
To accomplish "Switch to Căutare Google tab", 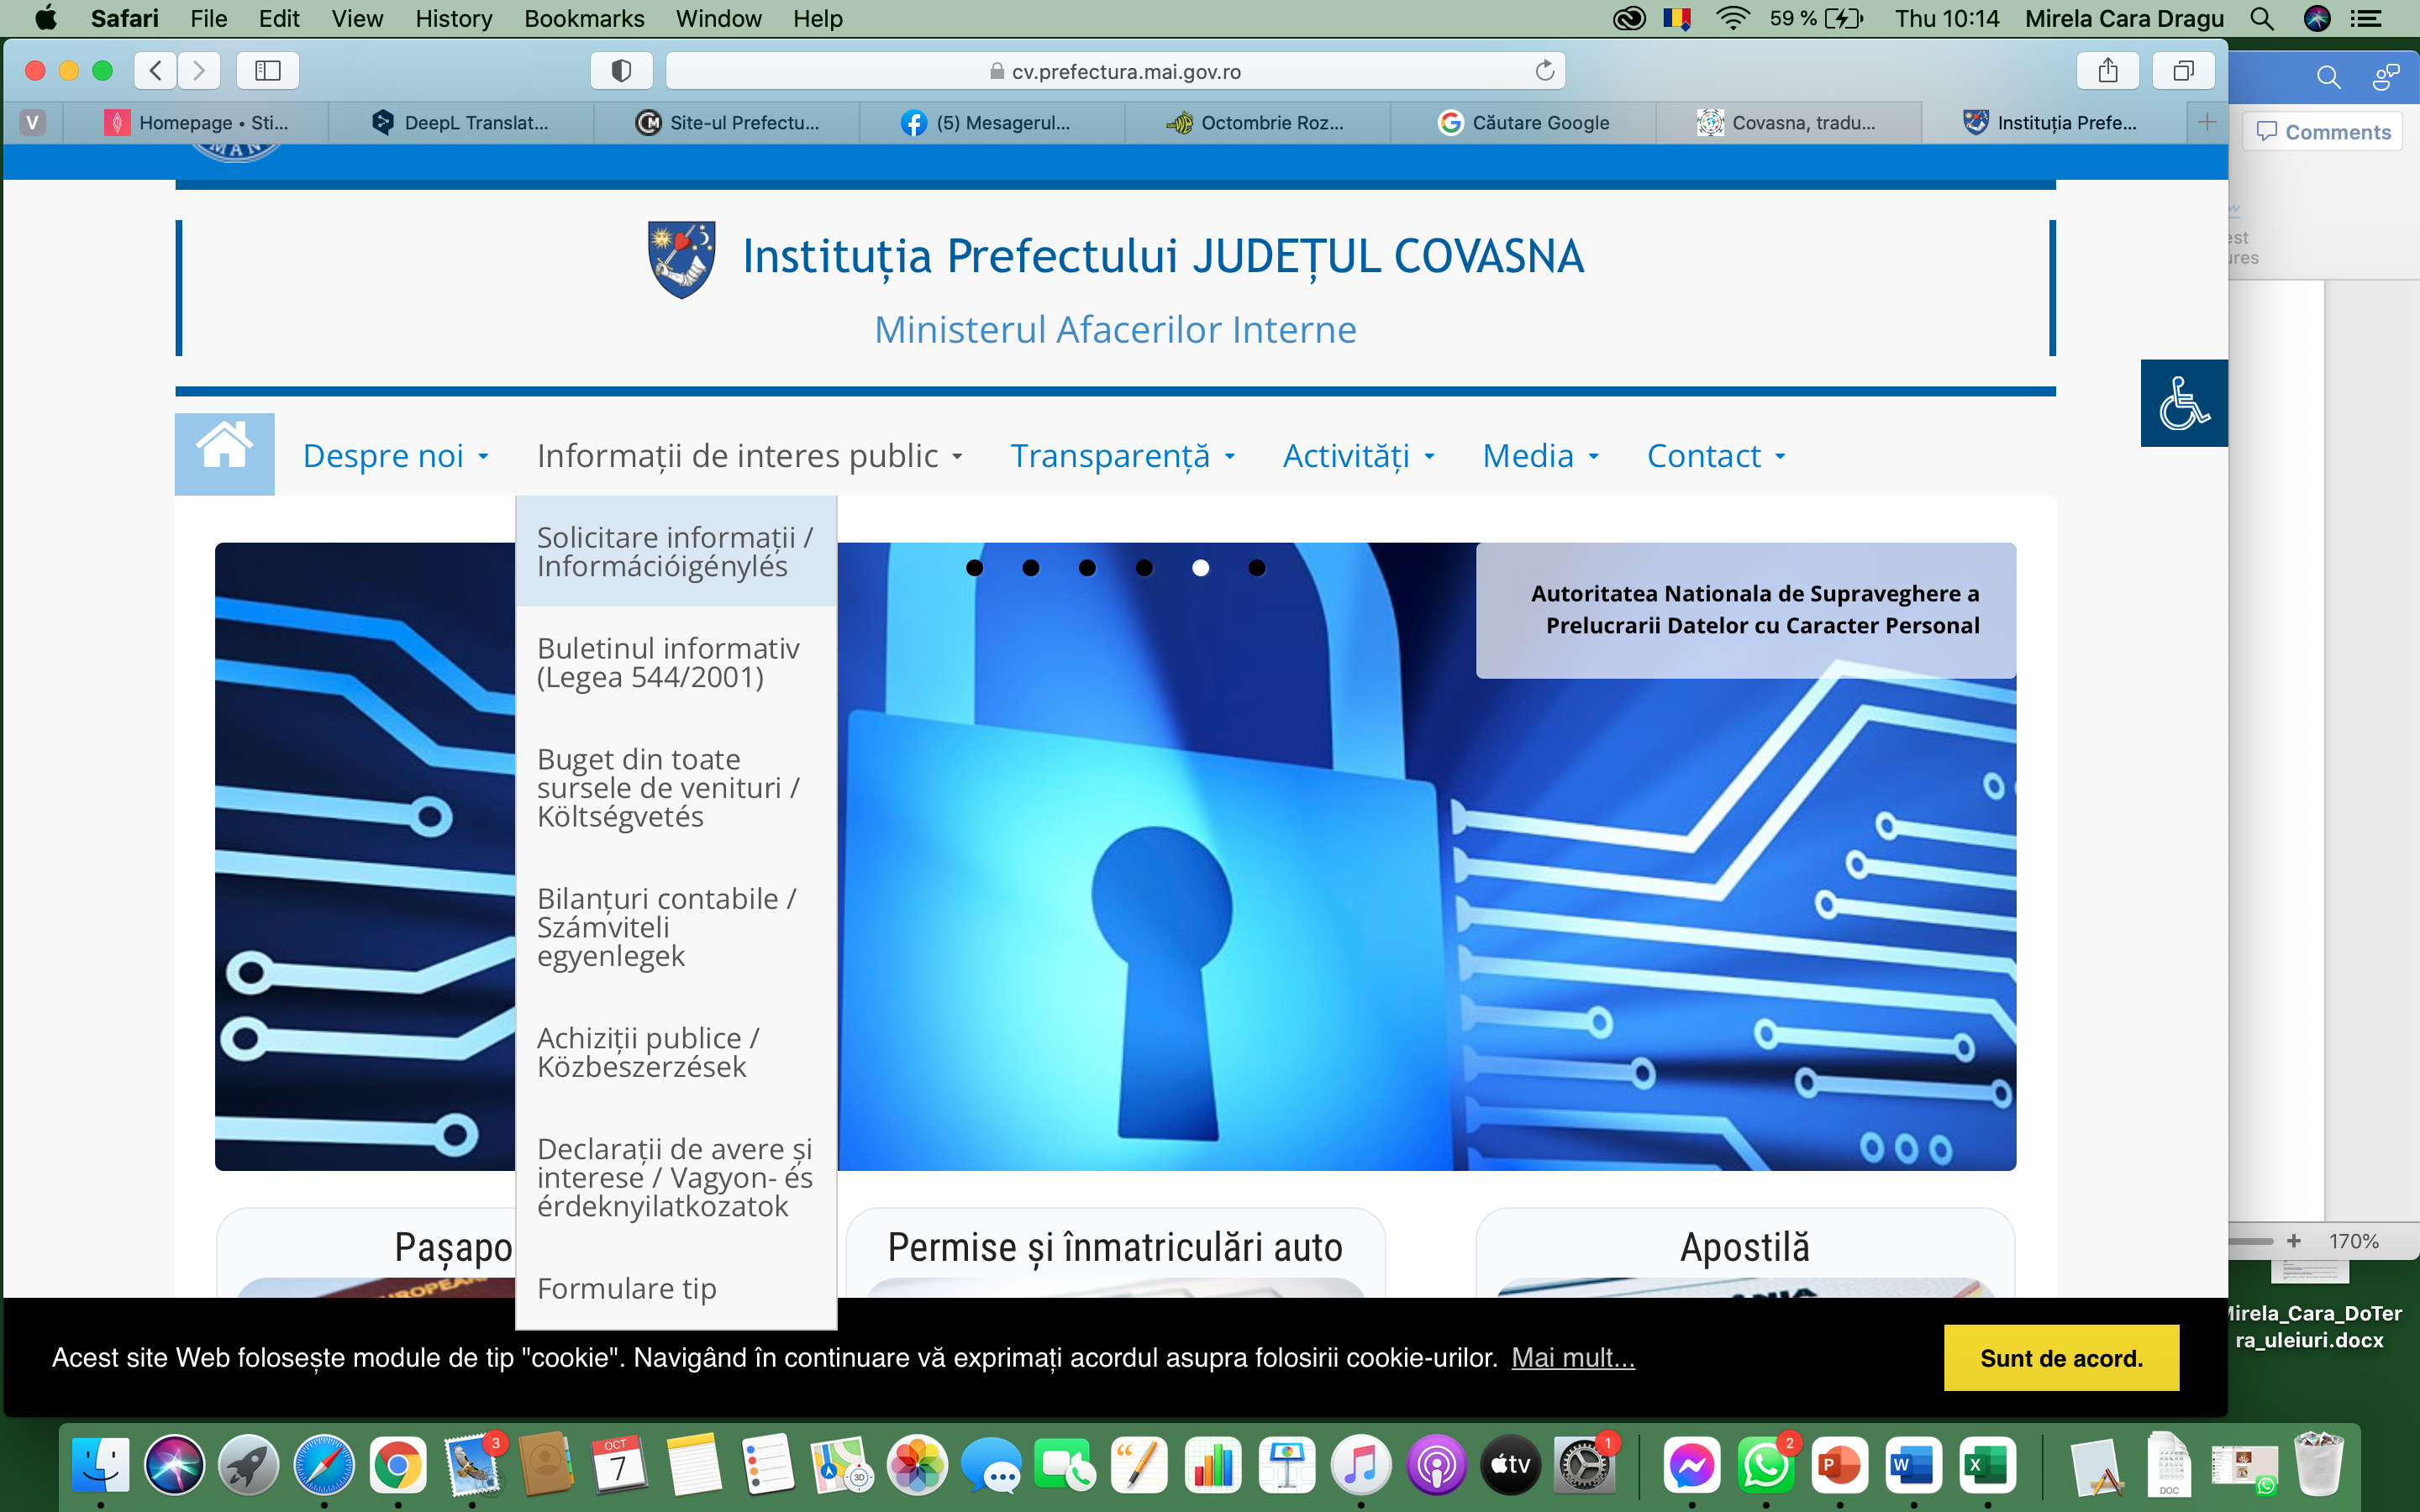I will (x=1523, y=122).
